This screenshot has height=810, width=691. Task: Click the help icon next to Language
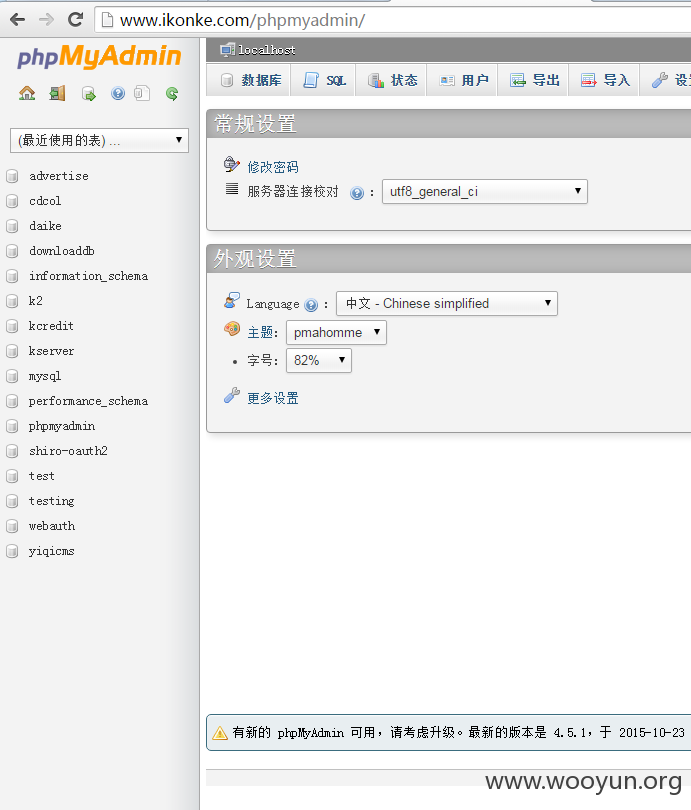(311, 305)
